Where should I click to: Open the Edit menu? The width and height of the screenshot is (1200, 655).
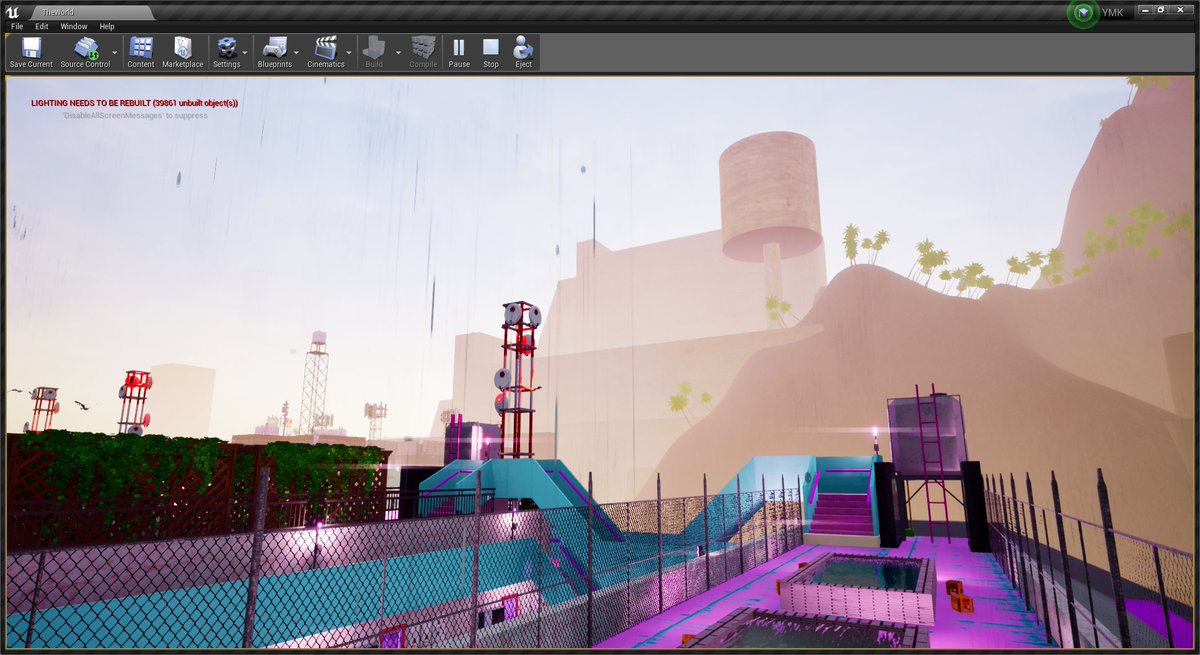(x=41, y=26)
